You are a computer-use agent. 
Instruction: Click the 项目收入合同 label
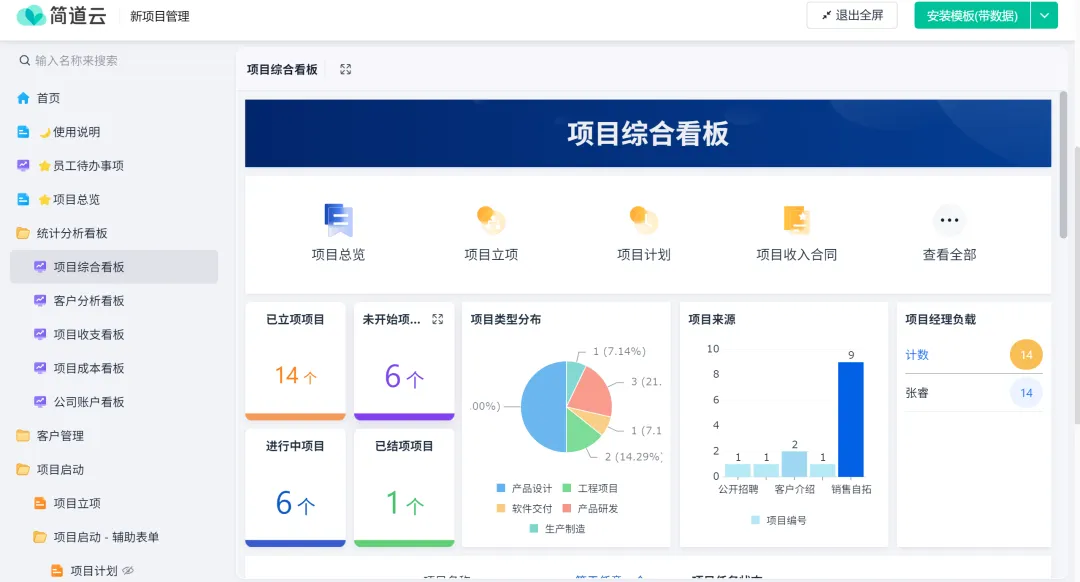click(797, 254)
